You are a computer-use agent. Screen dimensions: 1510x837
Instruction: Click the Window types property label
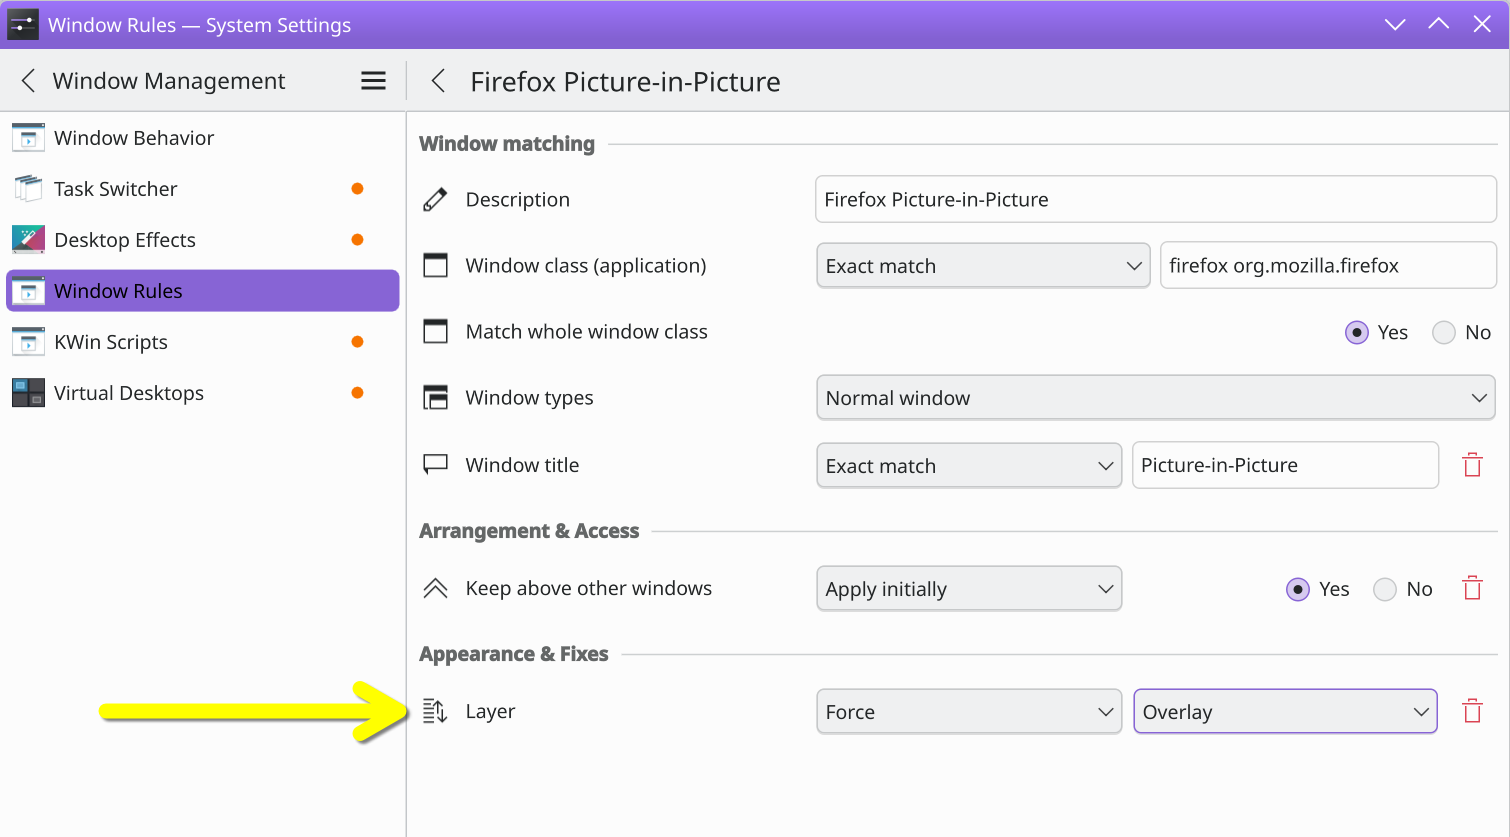pyautogui.click(x=529, y=398)
